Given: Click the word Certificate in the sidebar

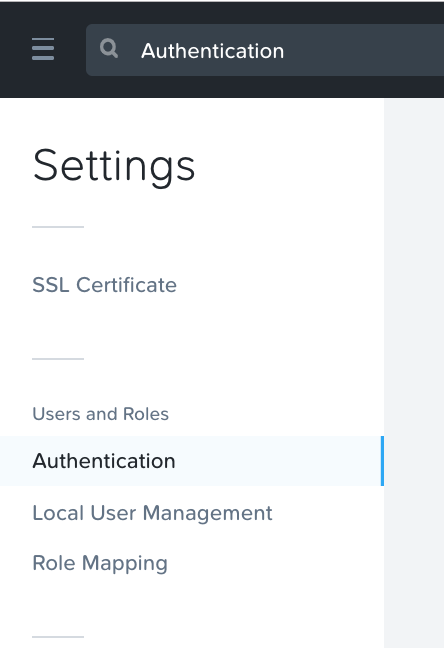Looking at the screenshot, I should coord(127,285).
